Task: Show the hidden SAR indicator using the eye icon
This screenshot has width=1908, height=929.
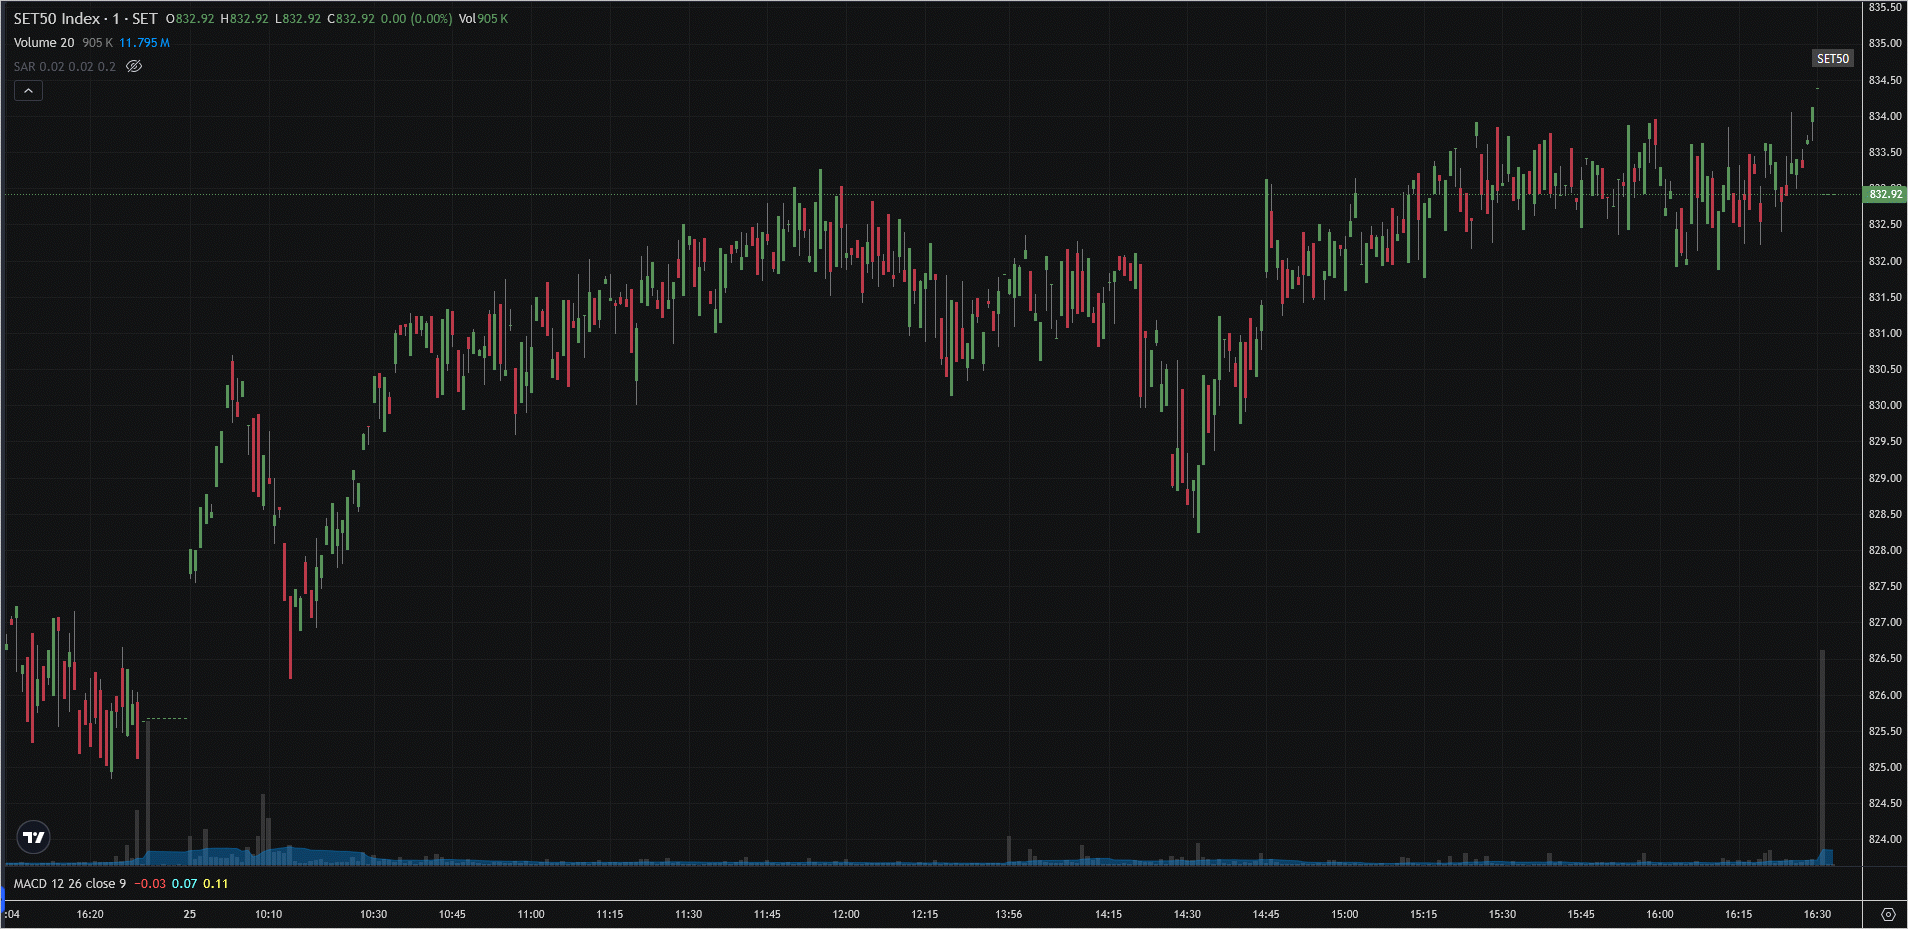Action: (x=134, y=67)
